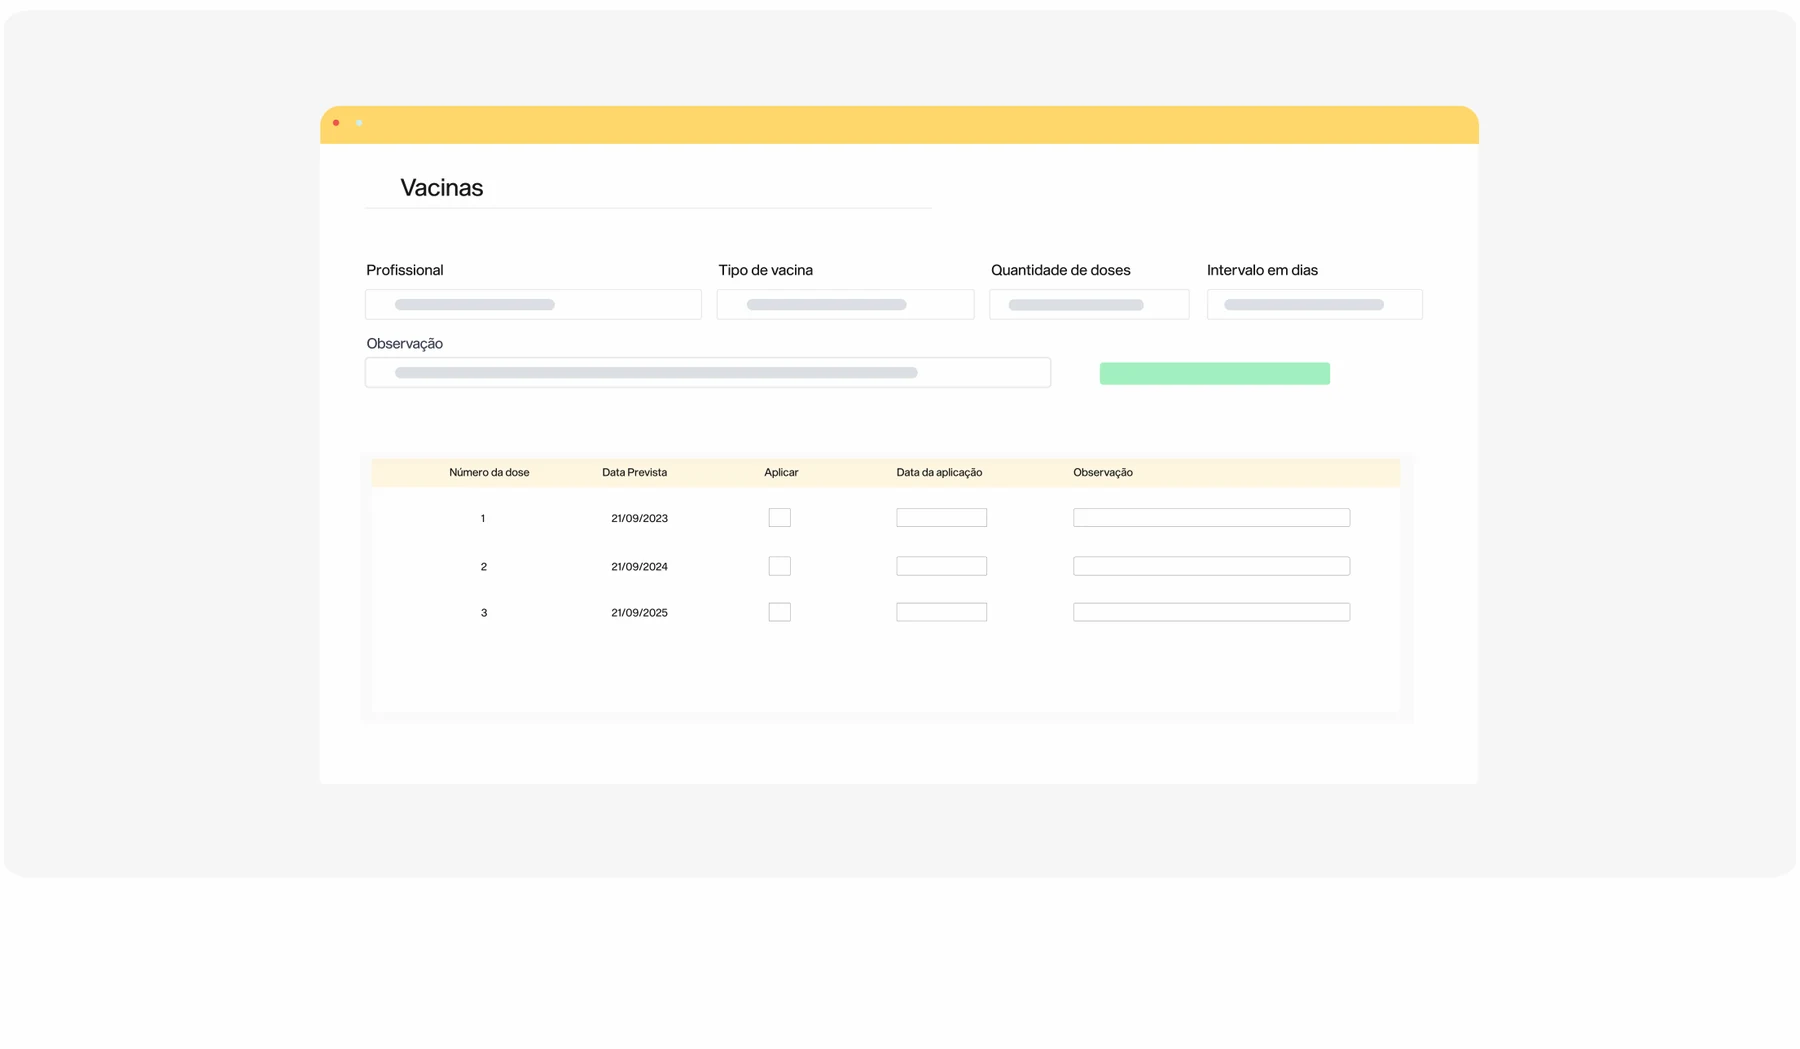
Task: Check the Aplicar box for dose 1
Action: click(x=779, y=517)
